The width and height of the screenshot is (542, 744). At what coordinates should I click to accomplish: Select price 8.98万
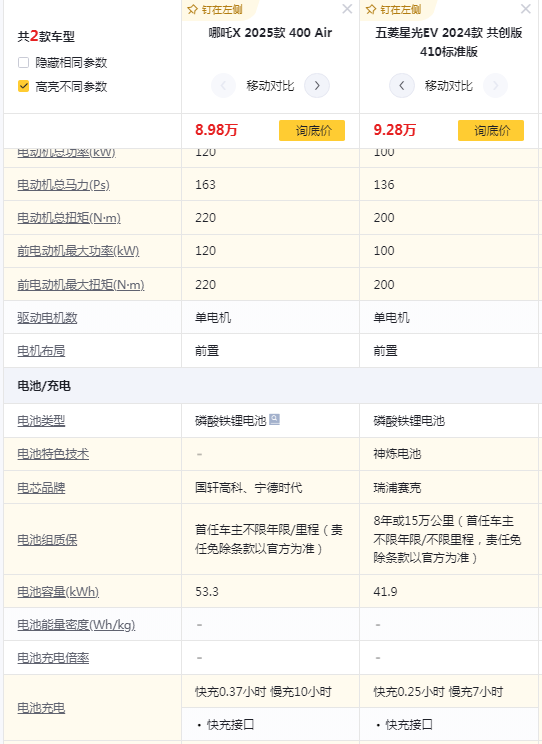tap(216, 130)
